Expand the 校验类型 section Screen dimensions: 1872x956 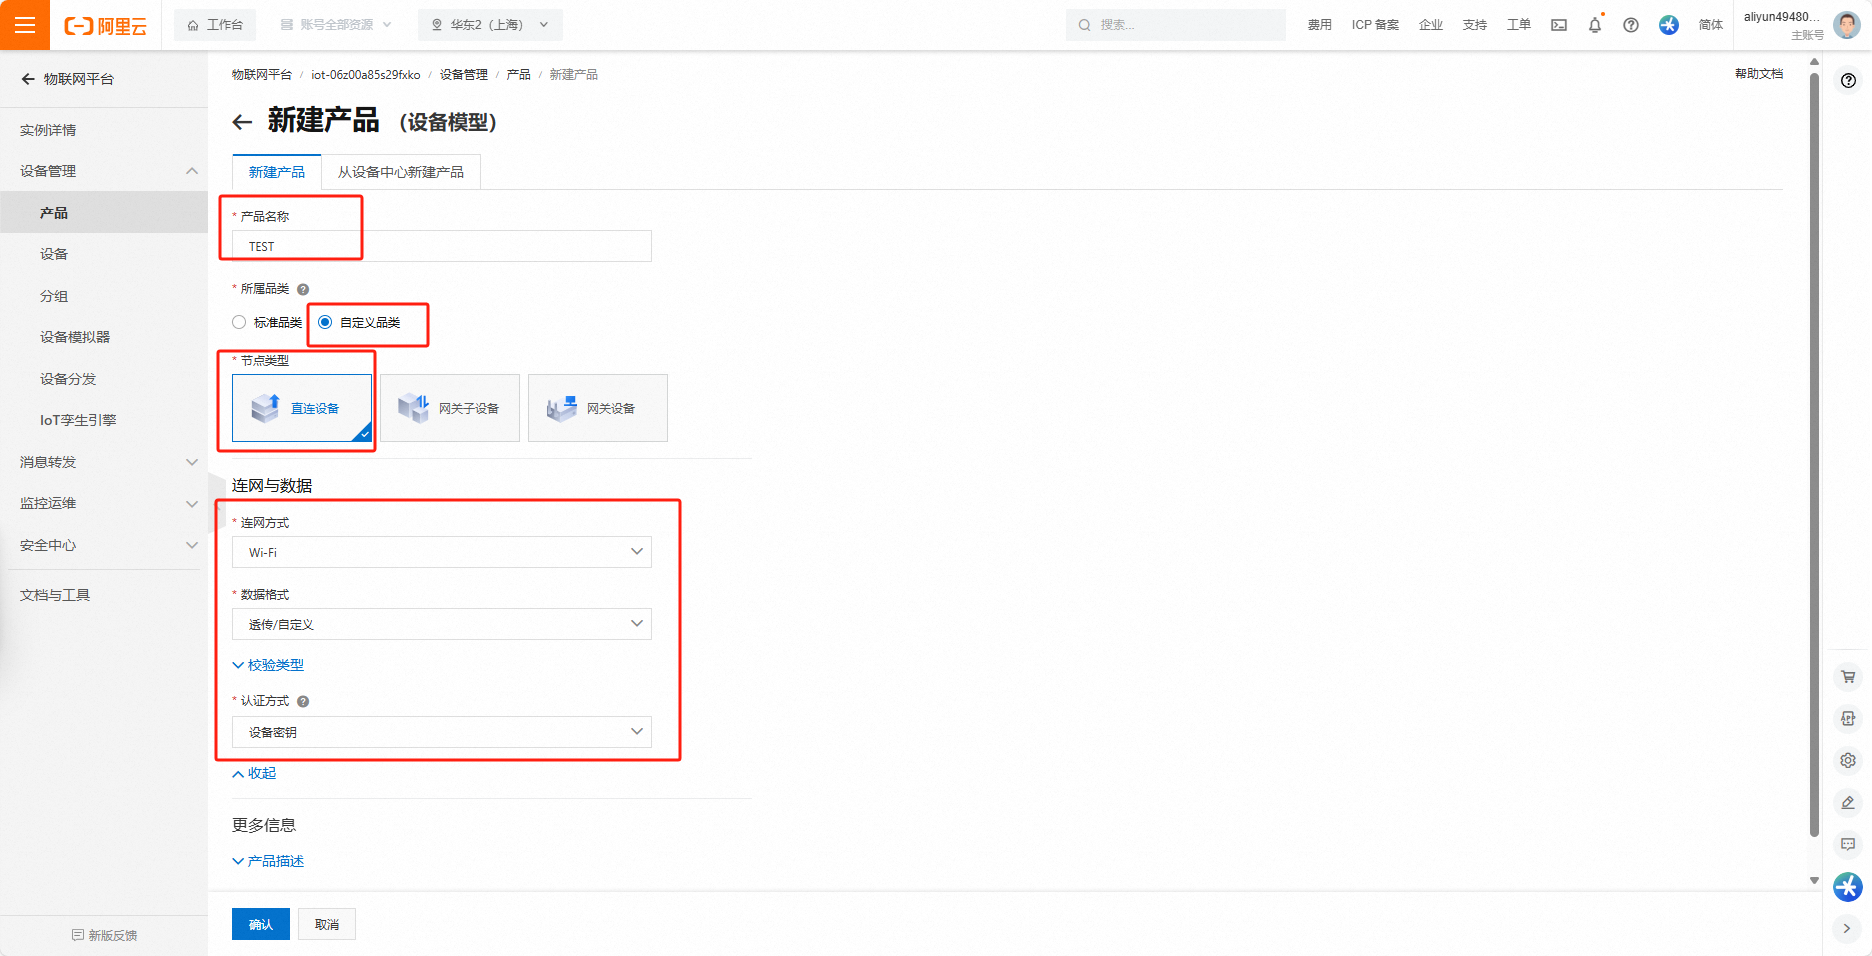pyautogui.click(x=268, y=665)
